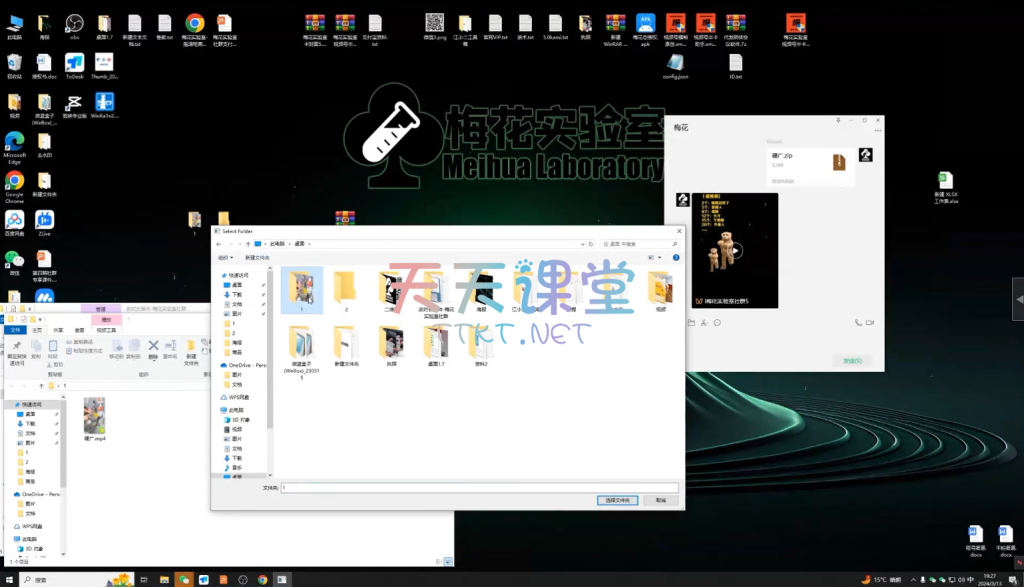Image resolution: width=1024 pixels, height=587 pixels.
Task: Click the video call icon in WeChat chat
Action: [870, 322]
